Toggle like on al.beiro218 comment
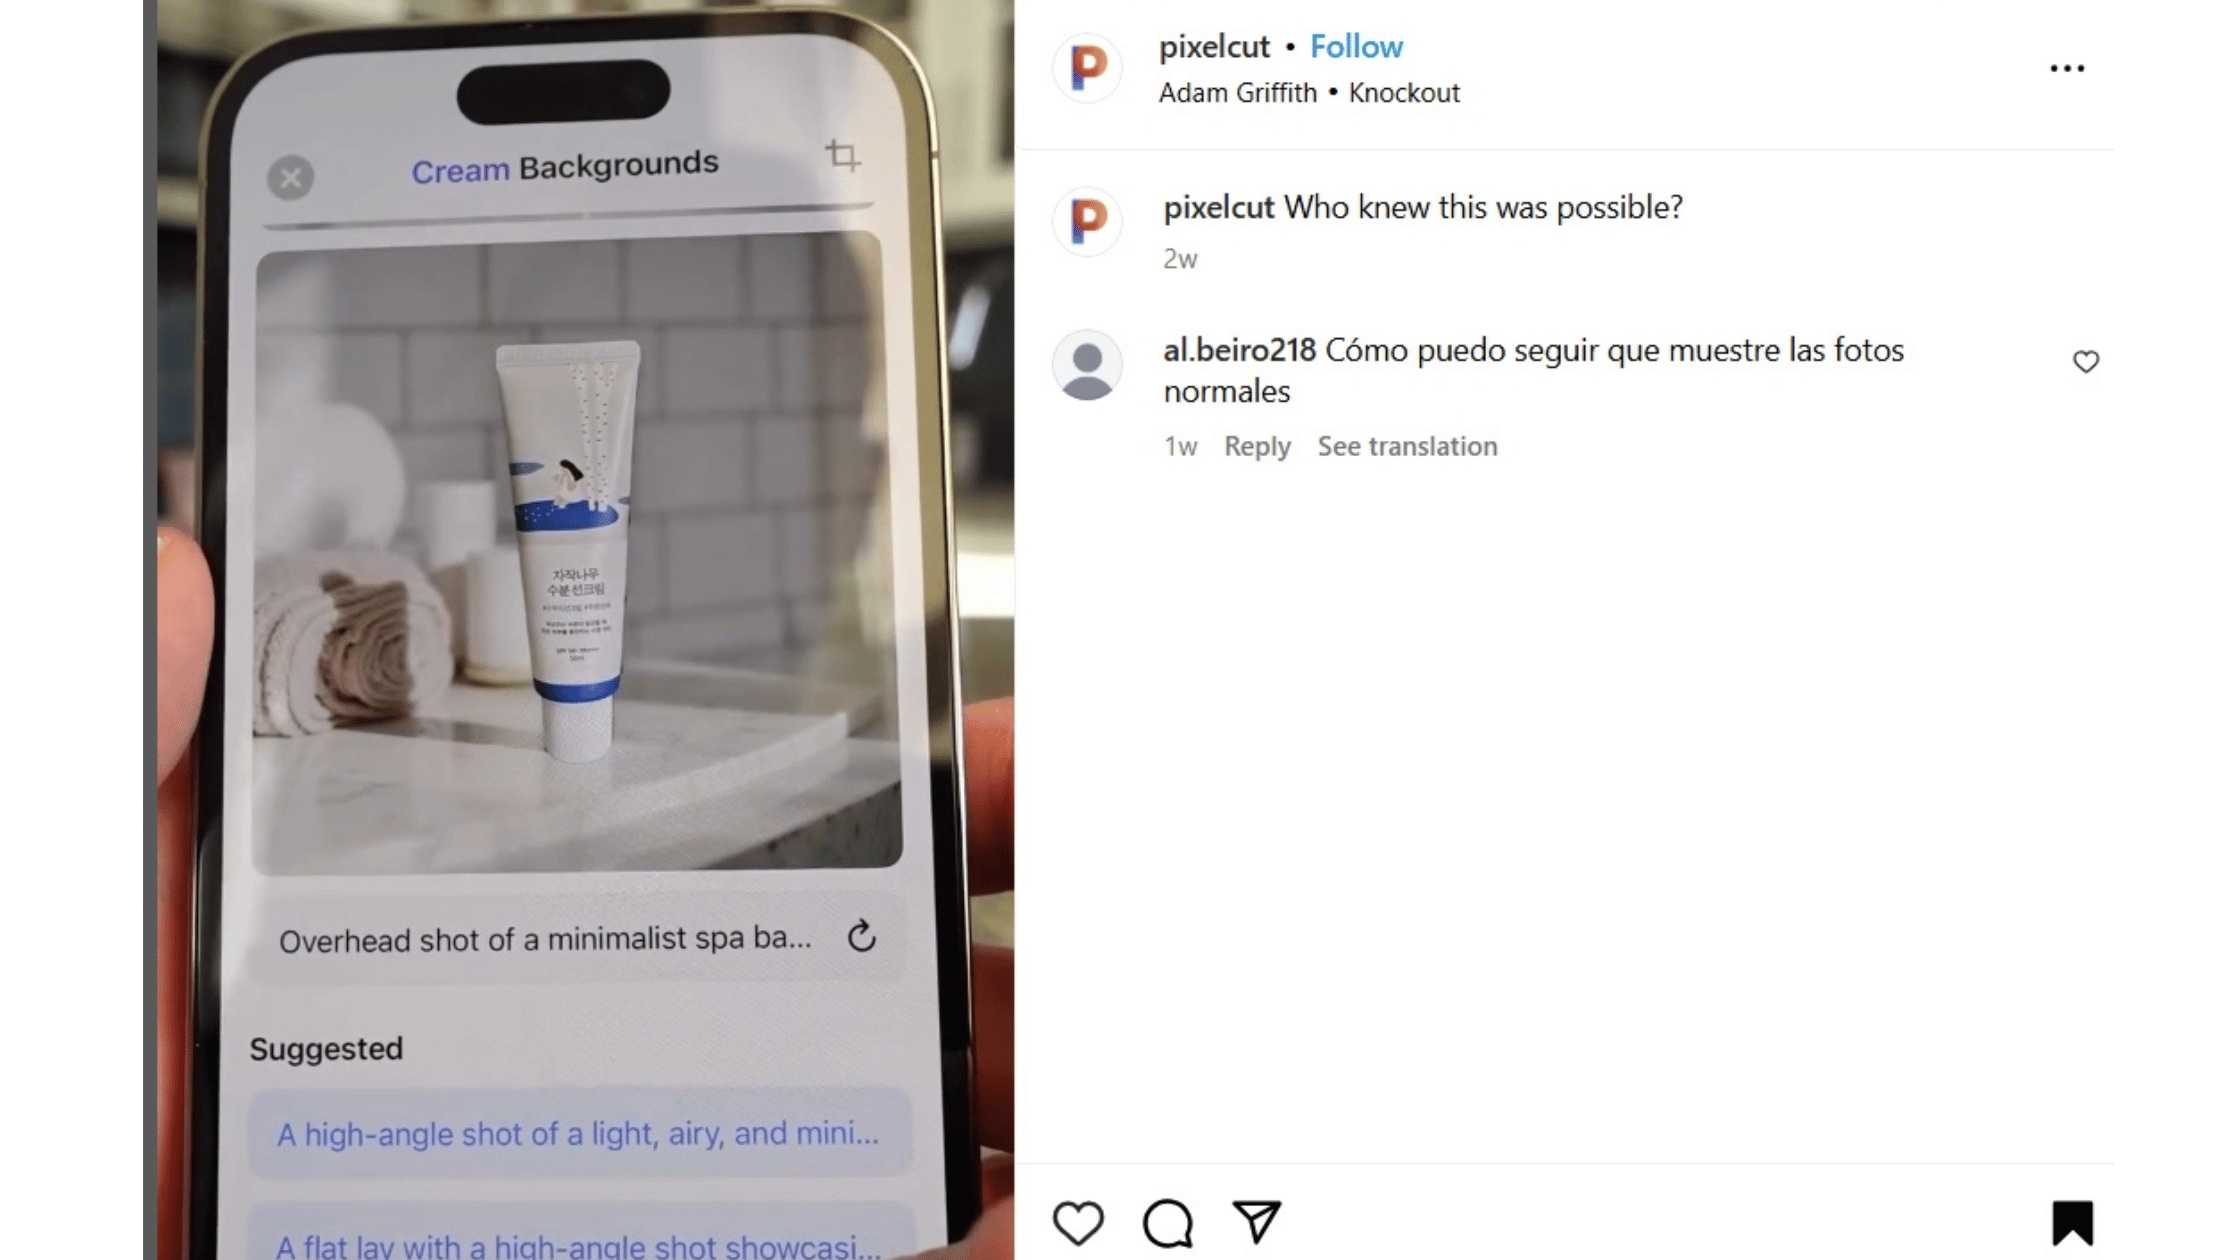Screen dimensions: 2240x1260 coord(2086,360)
